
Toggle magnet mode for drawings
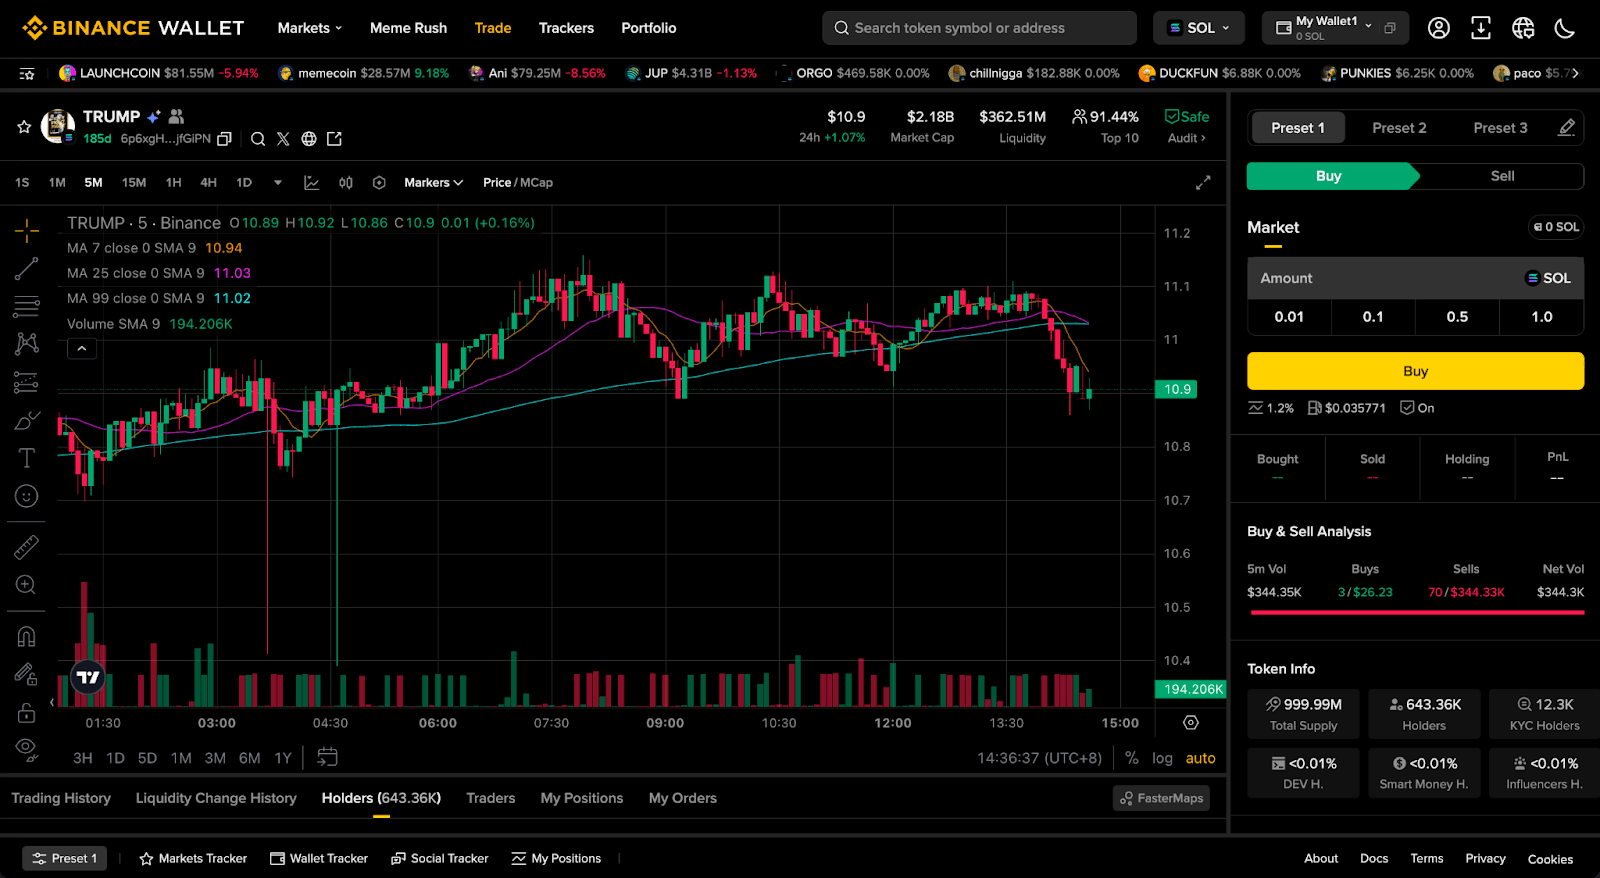tap(27, 636)
